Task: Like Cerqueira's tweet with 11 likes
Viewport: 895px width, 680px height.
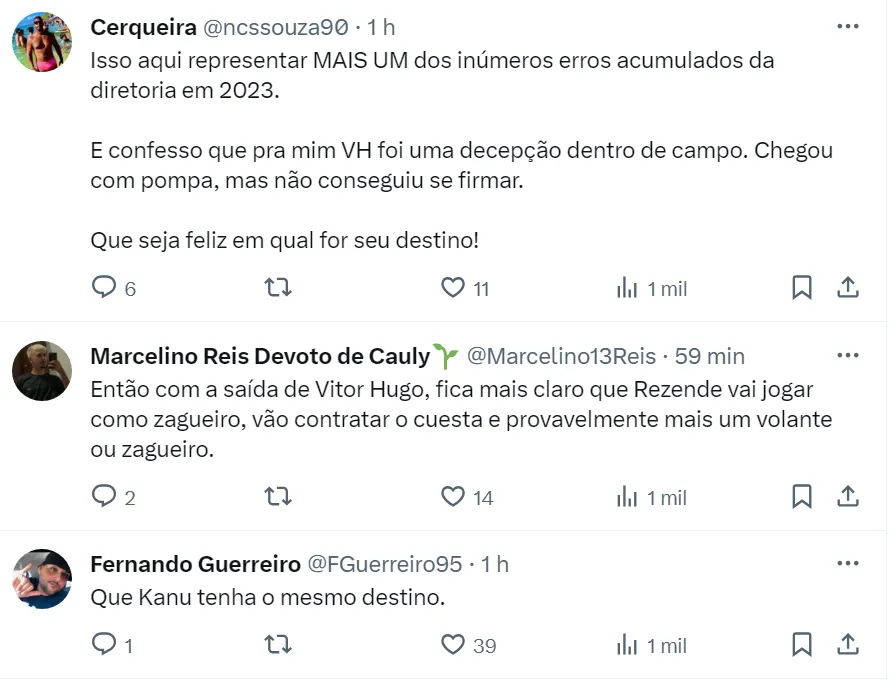Action: coord(453,288)
